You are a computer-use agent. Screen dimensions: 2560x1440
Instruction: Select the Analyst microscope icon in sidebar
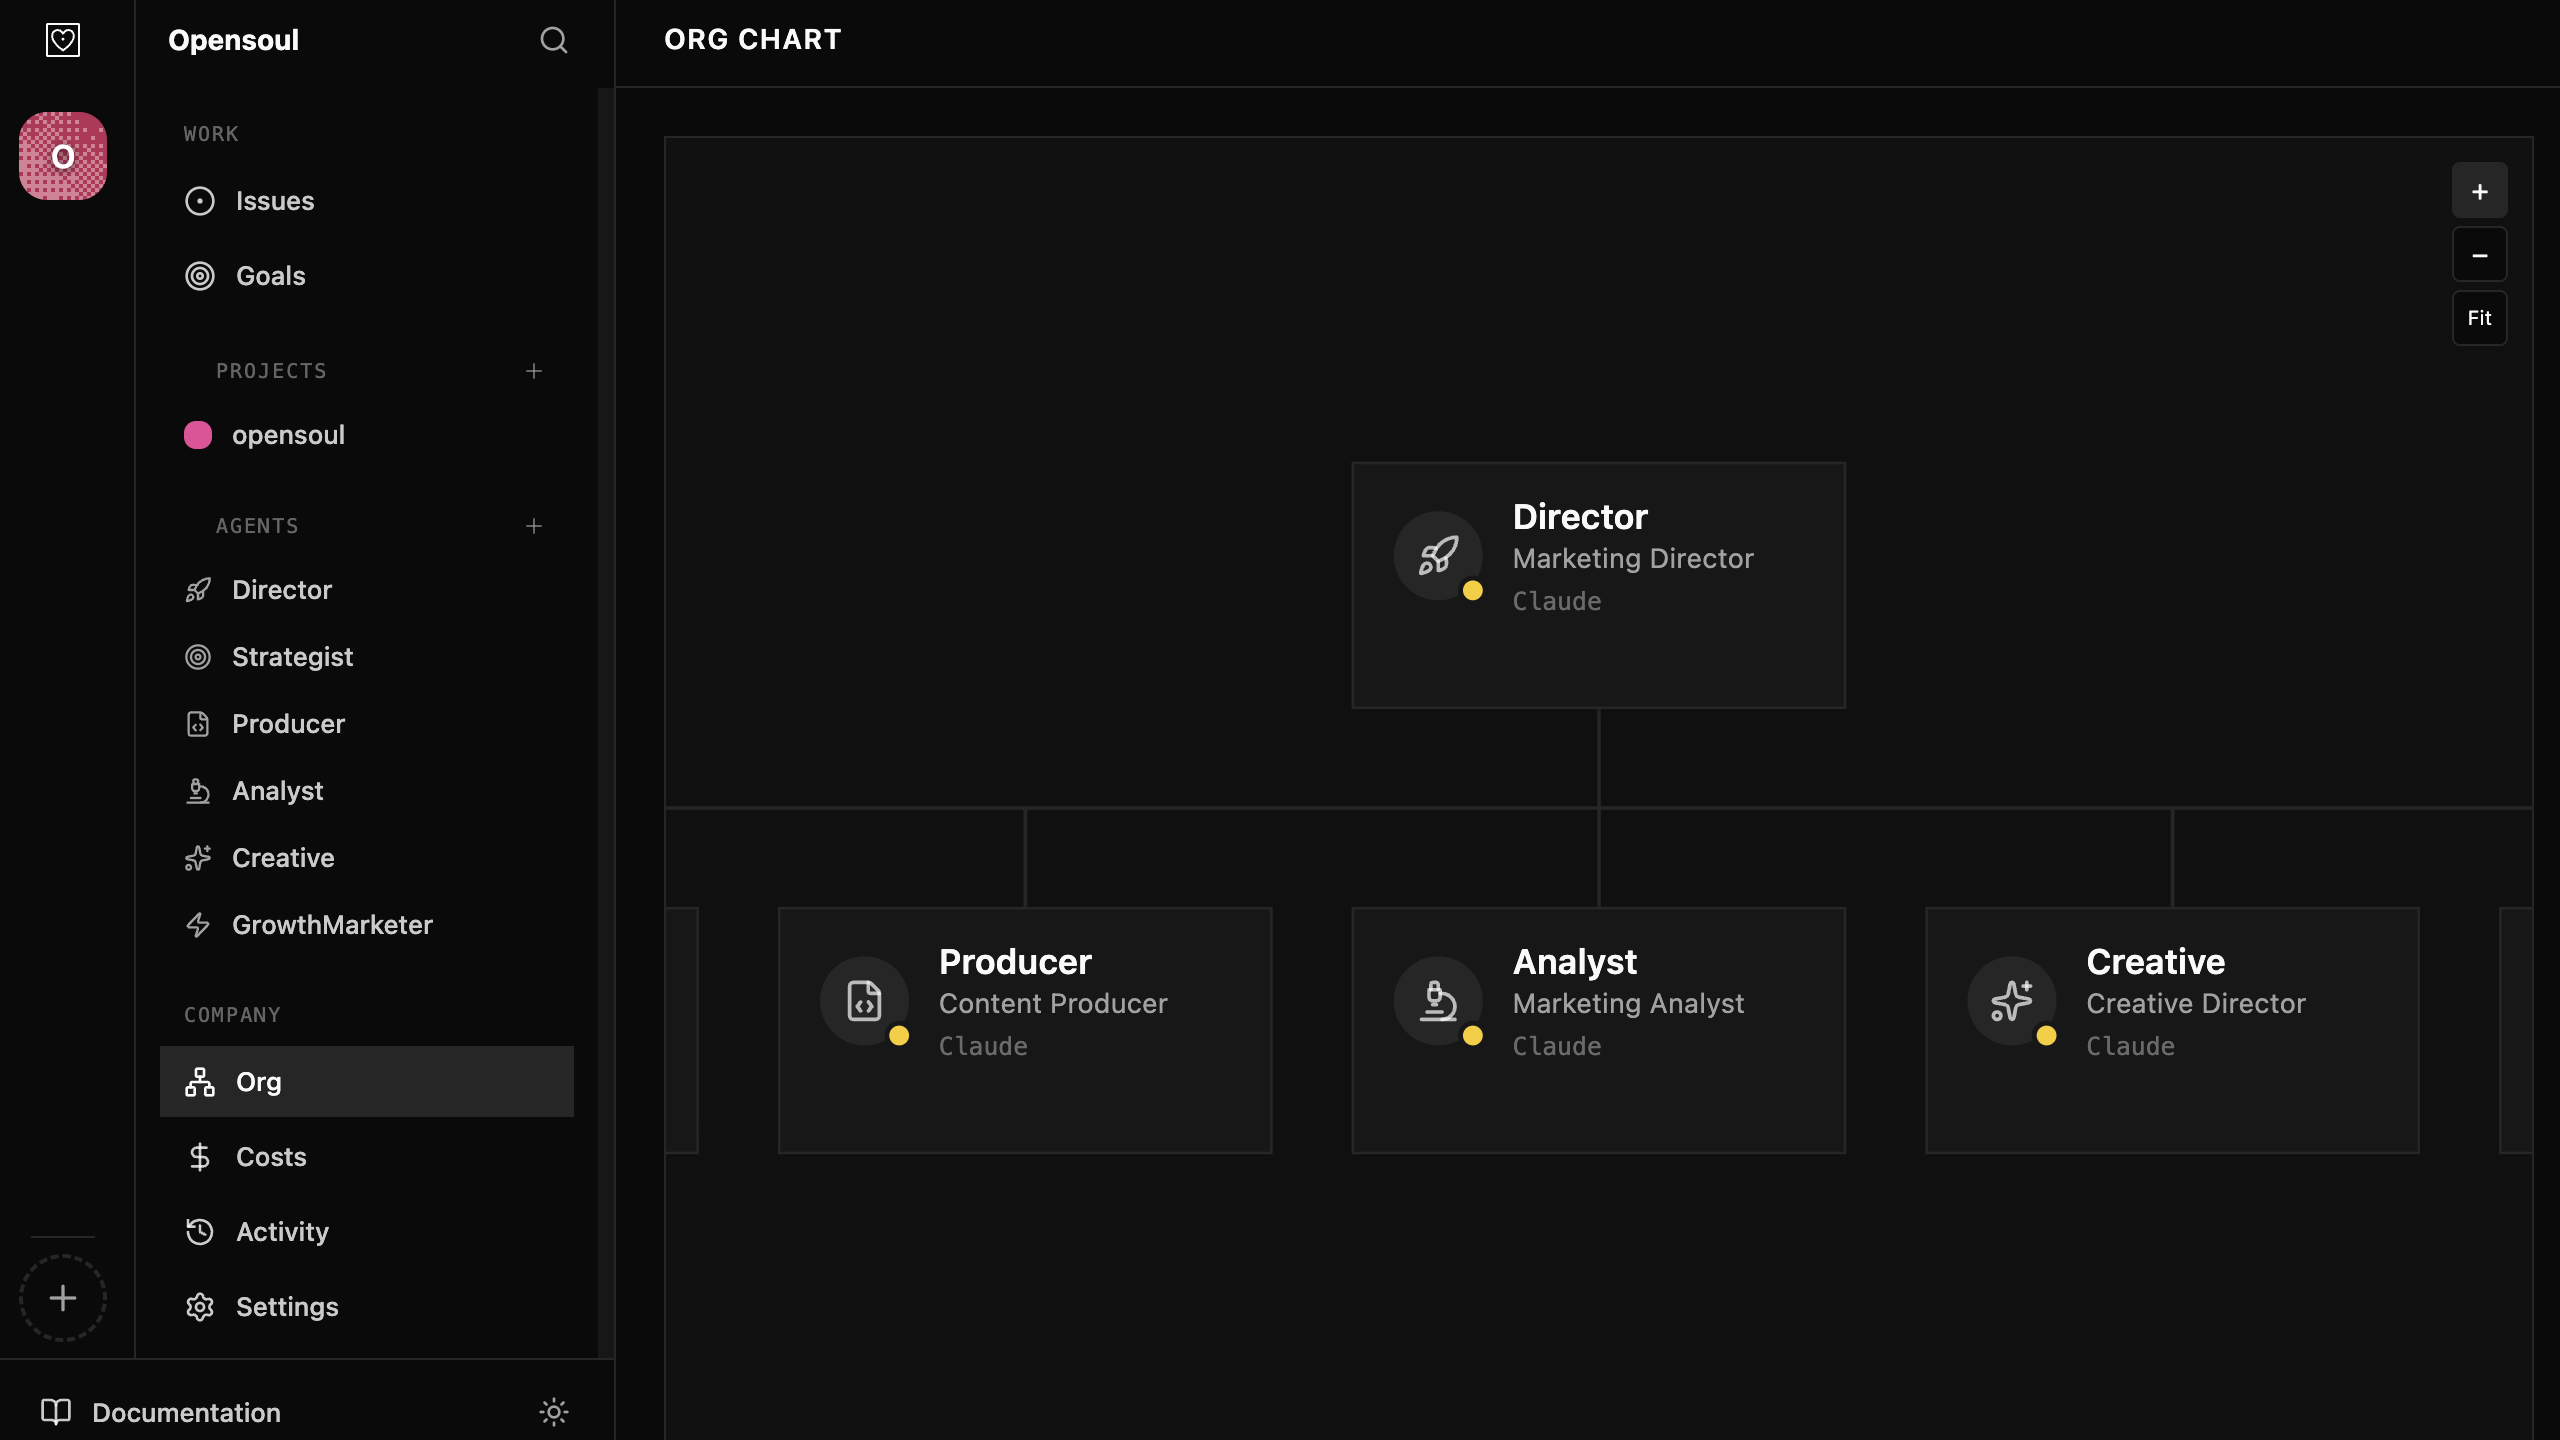click(x=199, y=790)
